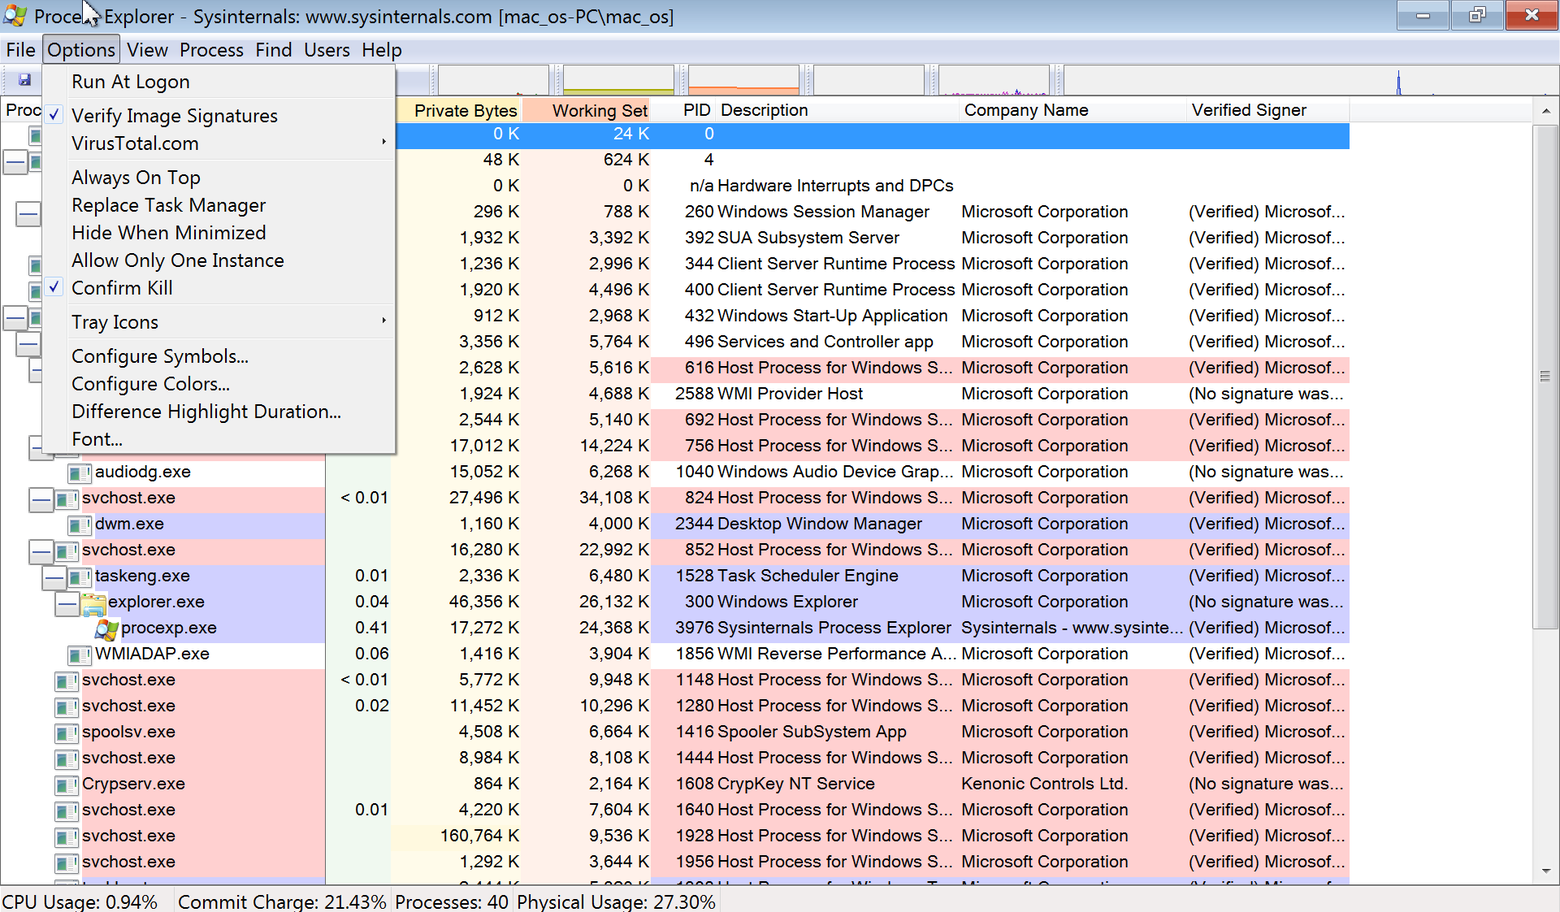Click the orange physical memory mini graph
Screen dimensions: 1560x912
pyautogui.click(x=743, y=80)
